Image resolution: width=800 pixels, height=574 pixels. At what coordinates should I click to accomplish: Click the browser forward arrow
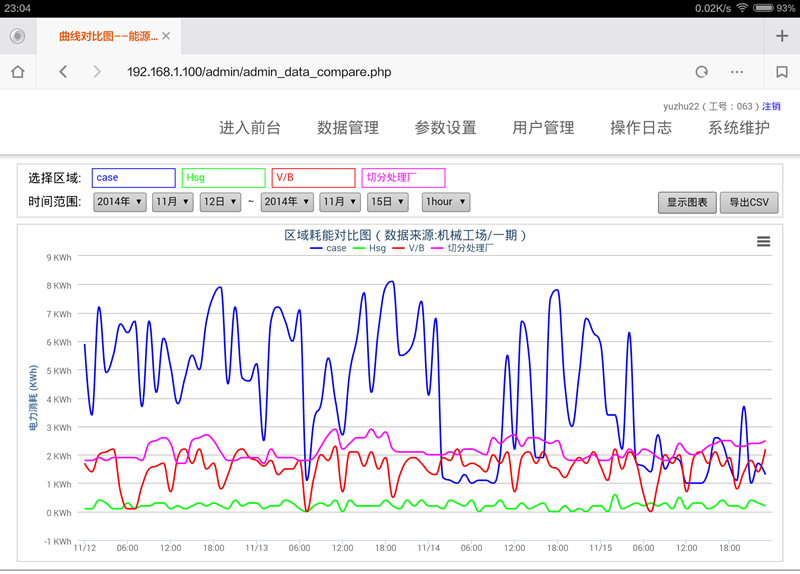[97, 72]
